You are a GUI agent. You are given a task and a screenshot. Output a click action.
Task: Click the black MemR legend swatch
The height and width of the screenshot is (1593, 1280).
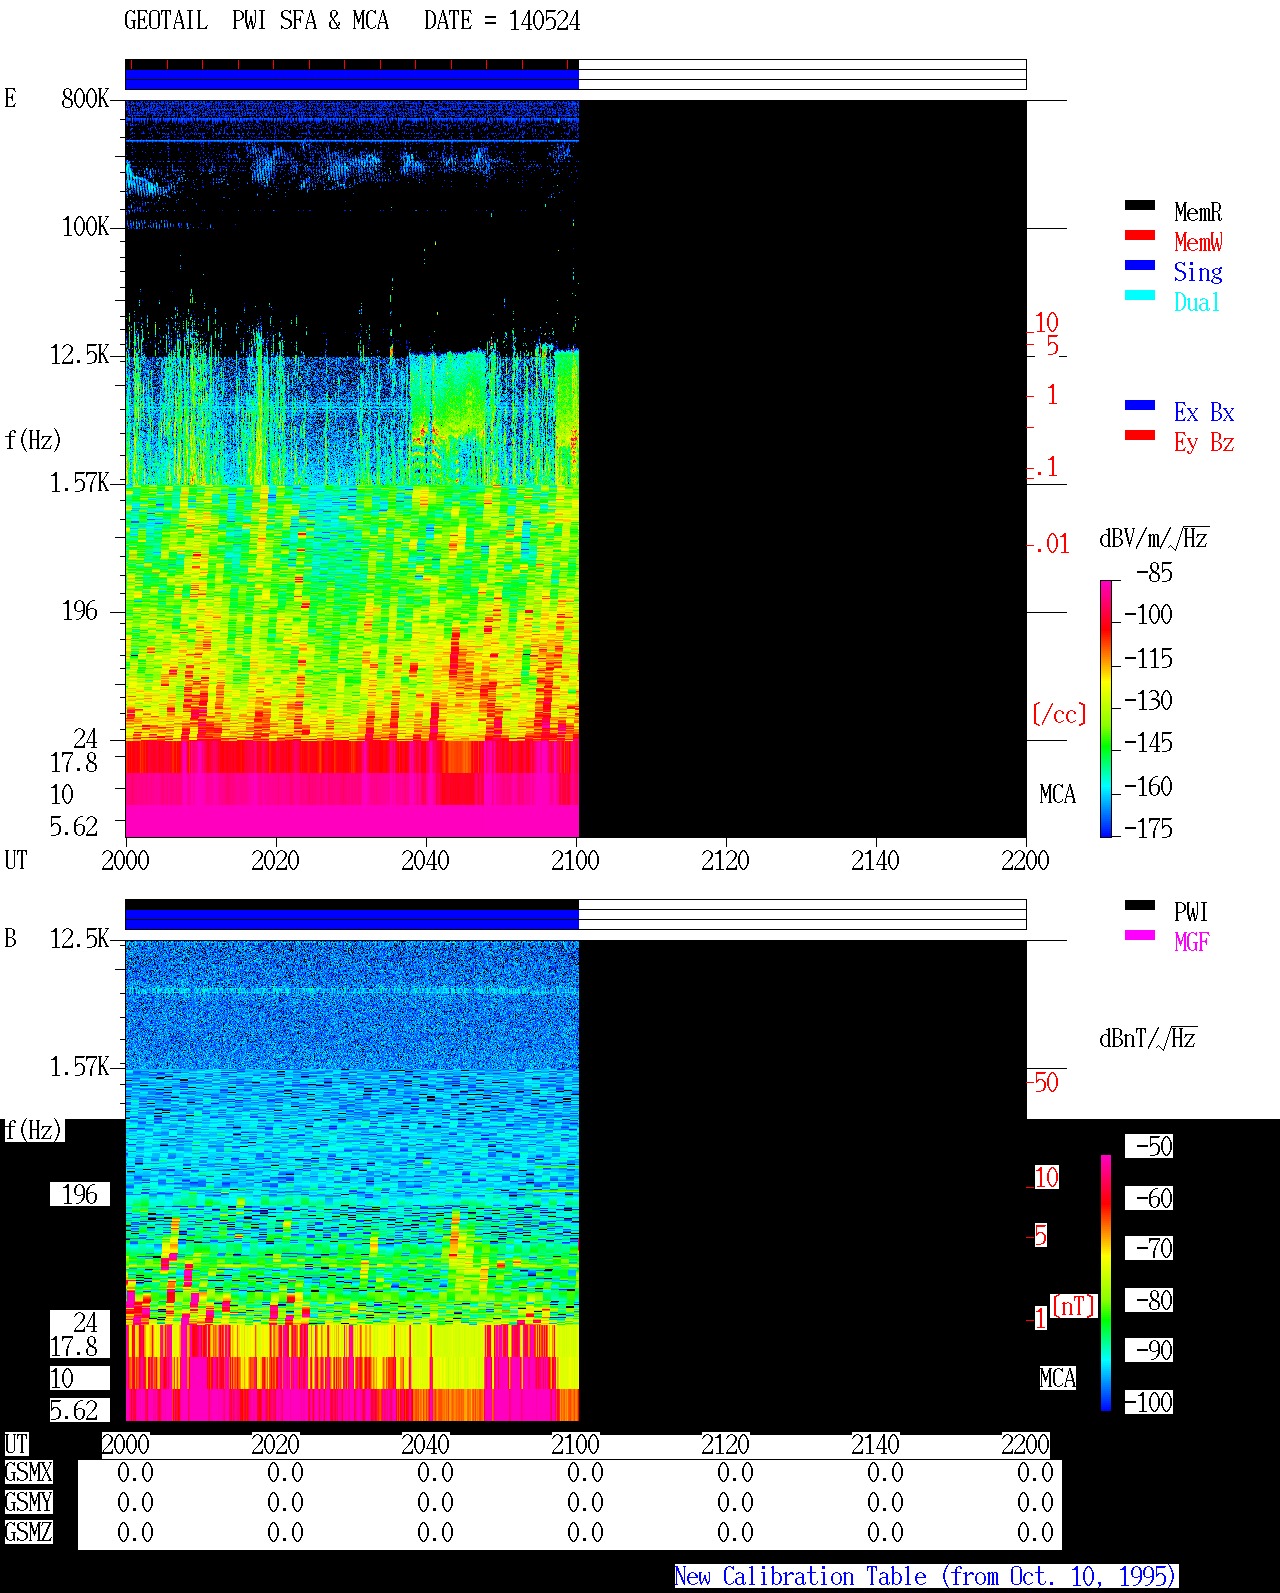tap(1140, 205)
